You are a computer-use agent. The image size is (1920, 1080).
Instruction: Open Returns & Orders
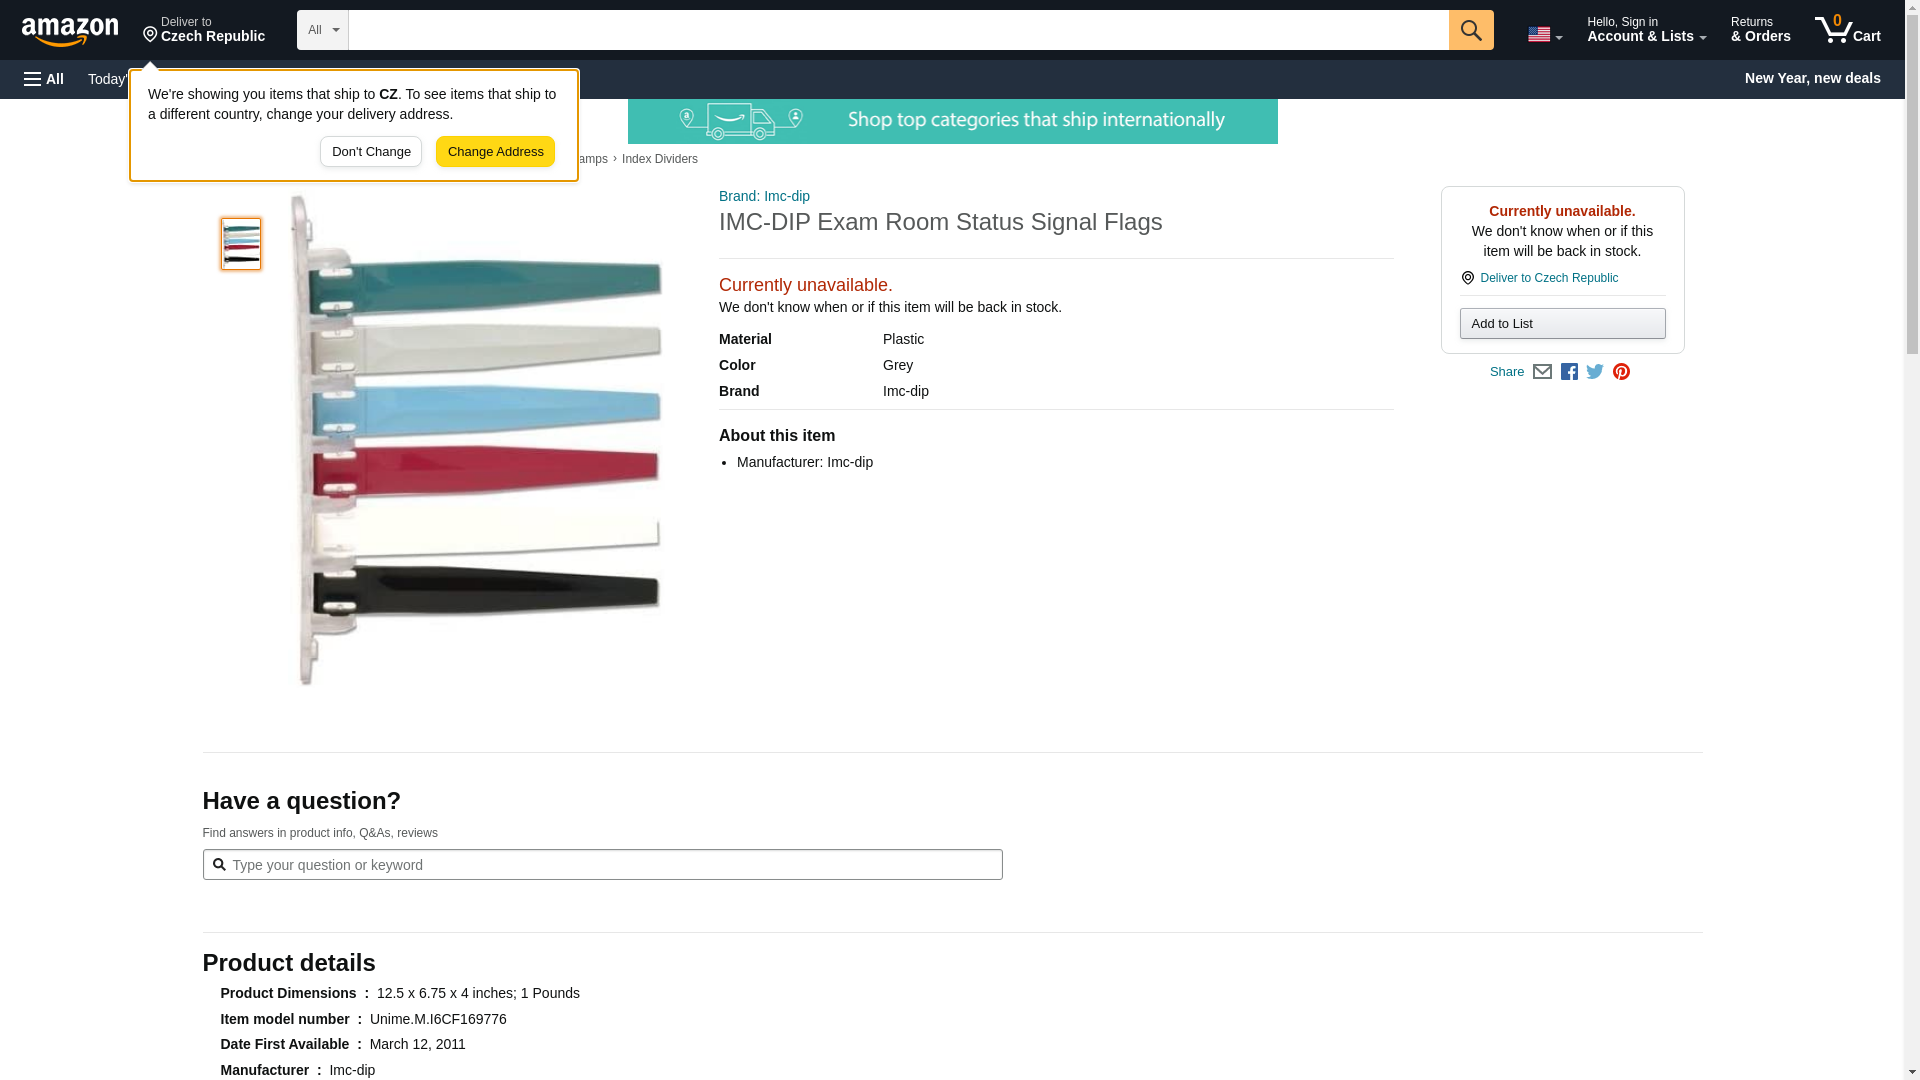1760,30
